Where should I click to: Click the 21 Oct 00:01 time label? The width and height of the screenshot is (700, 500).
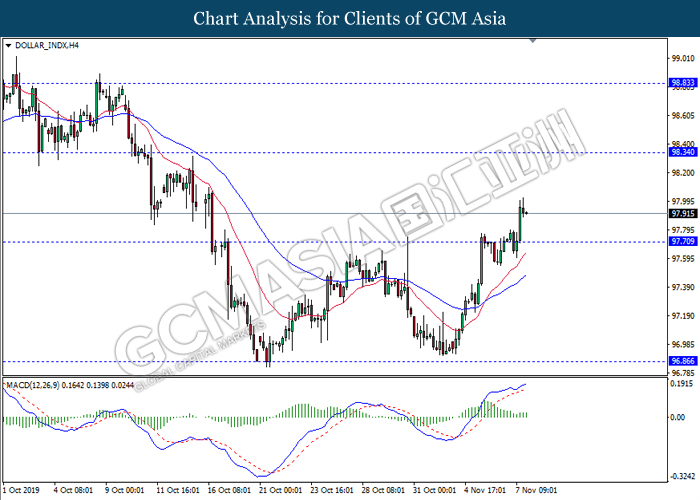click(x=280, y=490)
